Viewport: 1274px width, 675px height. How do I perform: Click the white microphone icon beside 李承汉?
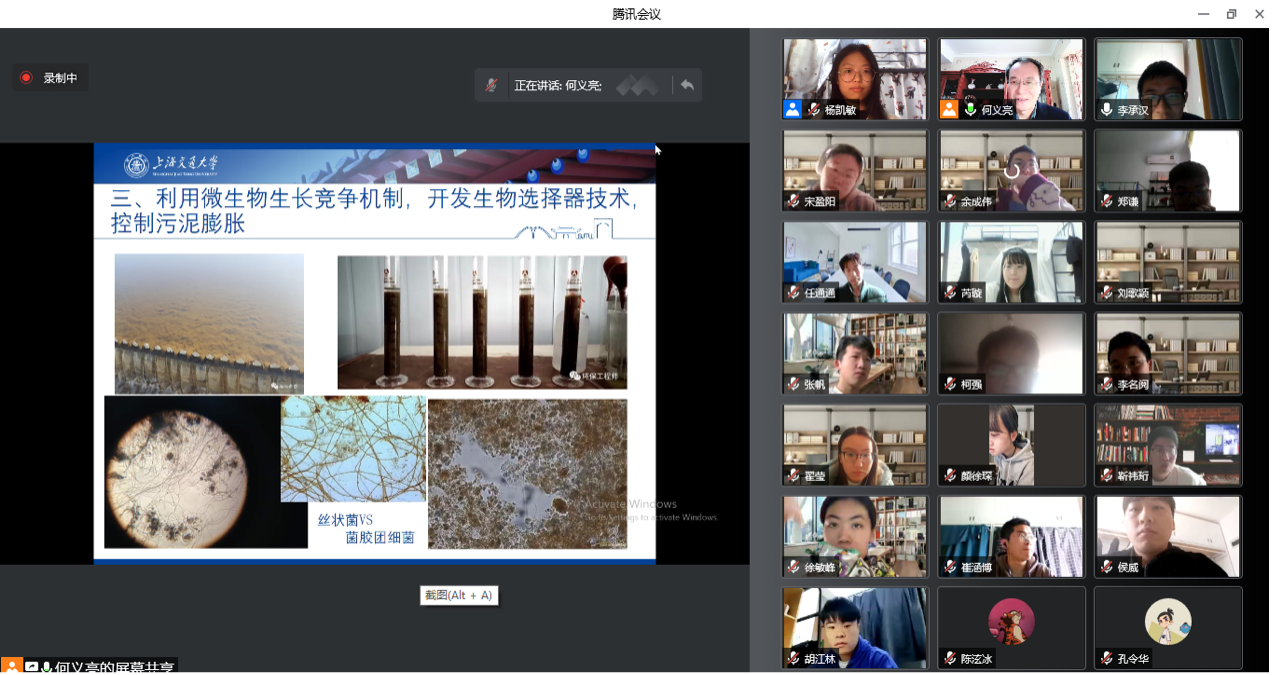(x=1106, y=110)
